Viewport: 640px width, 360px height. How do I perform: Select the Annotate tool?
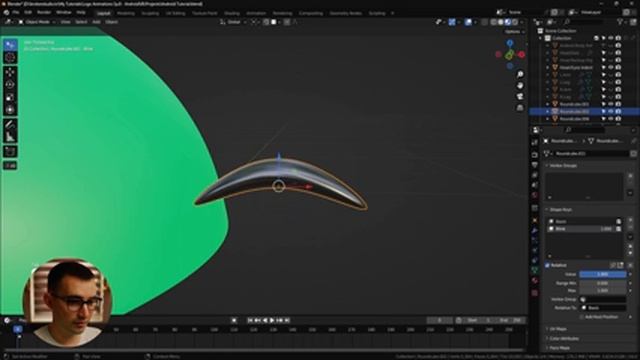(10, 124)
